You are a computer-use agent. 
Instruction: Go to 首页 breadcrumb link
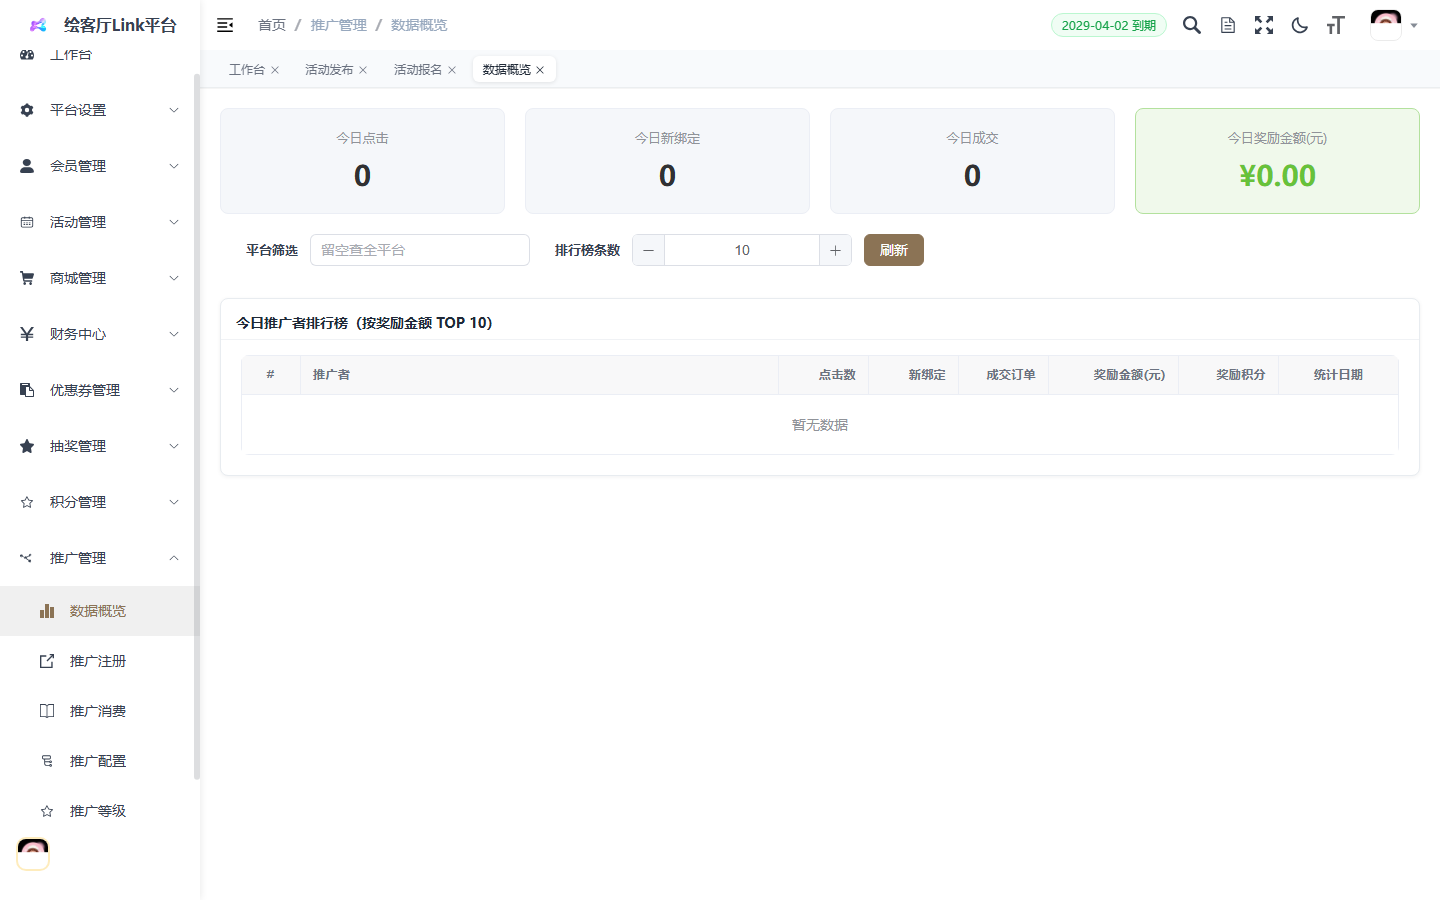[x=272, y=25]
